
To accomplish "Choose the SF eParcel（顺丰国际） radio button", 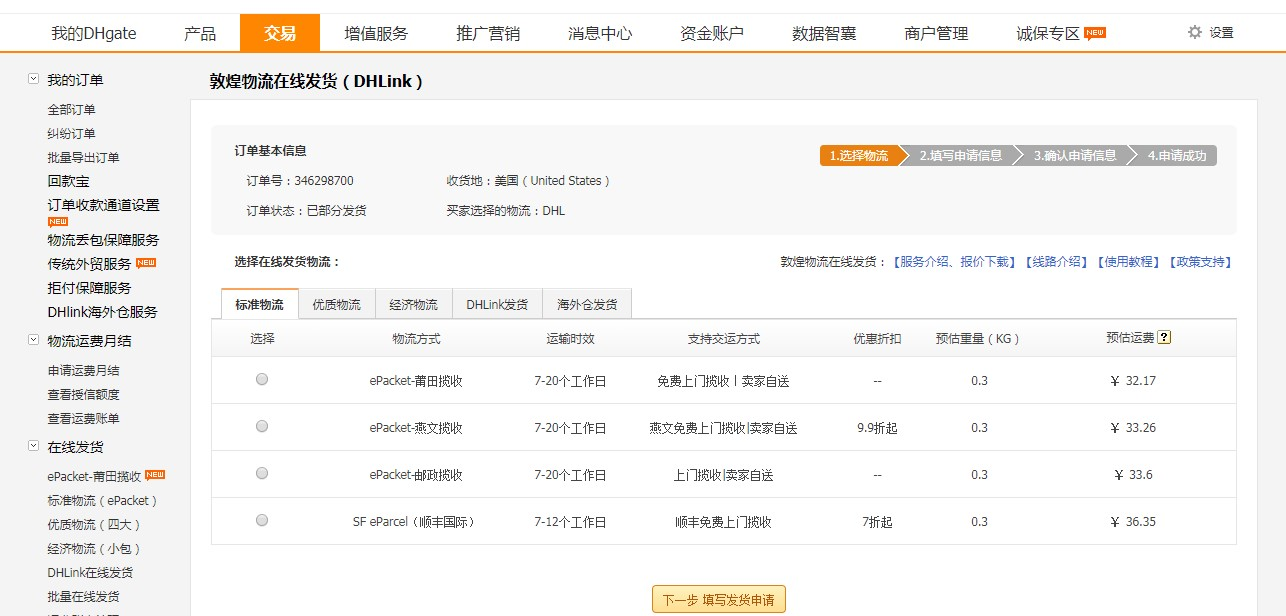I will pos(262,520).
